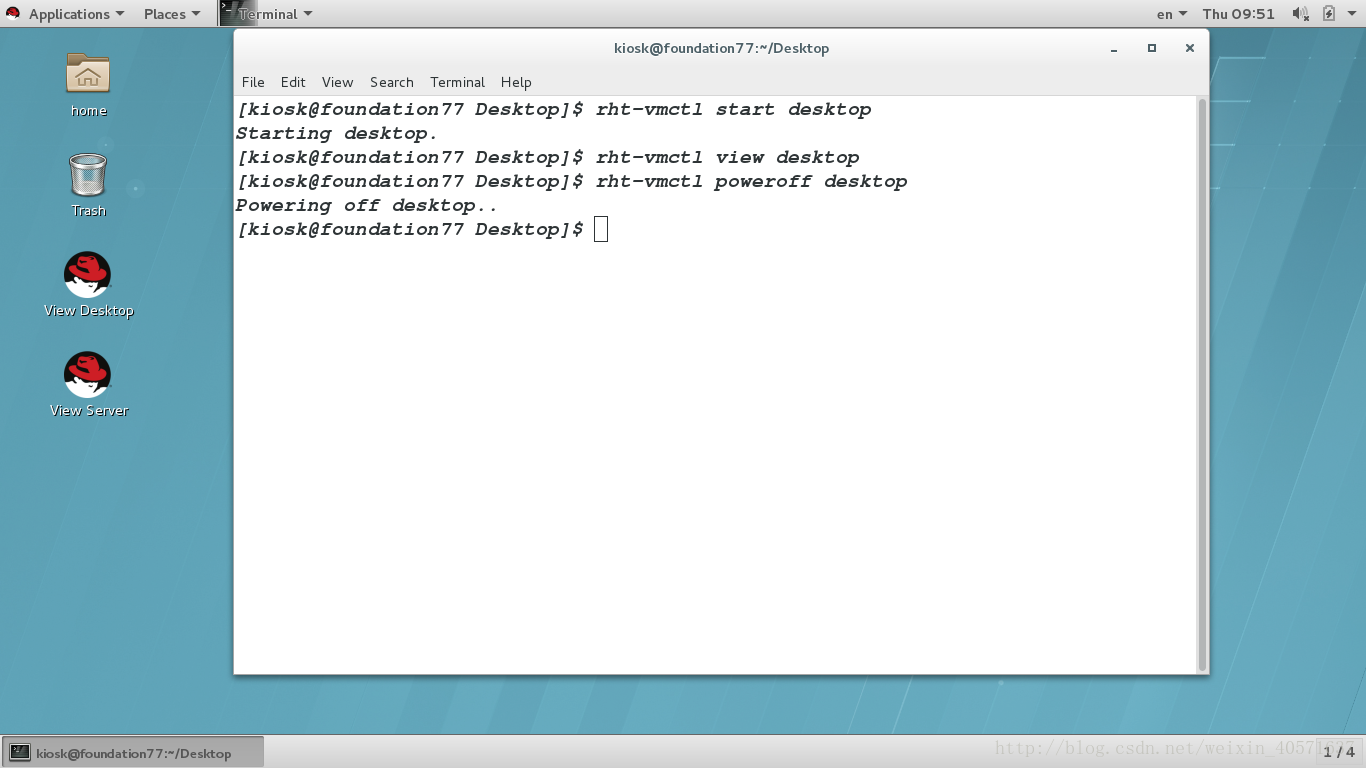Click the terminal vertical scrollbar
1366x768 pixels.
click(1202, 385)
